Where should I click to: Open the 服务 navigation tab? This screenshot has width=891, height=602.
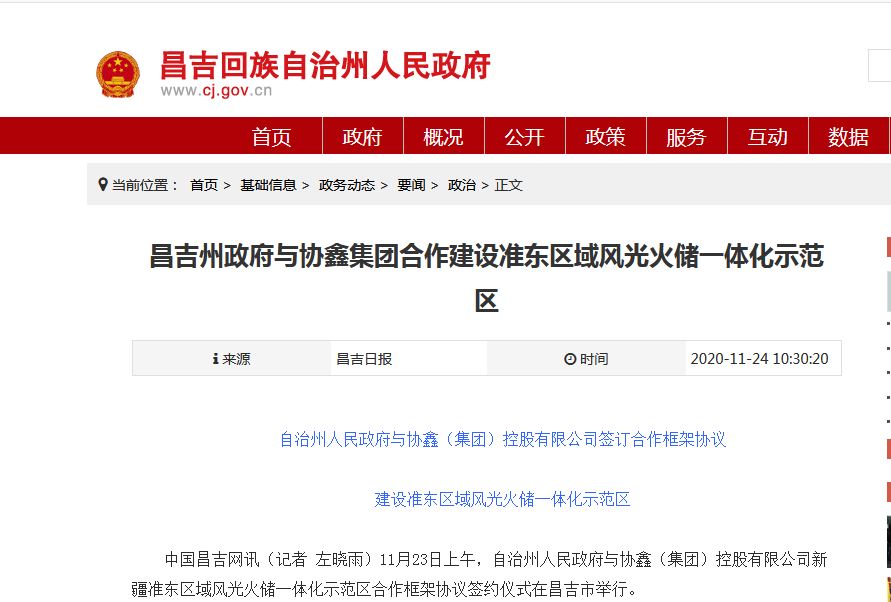(686, 136)
